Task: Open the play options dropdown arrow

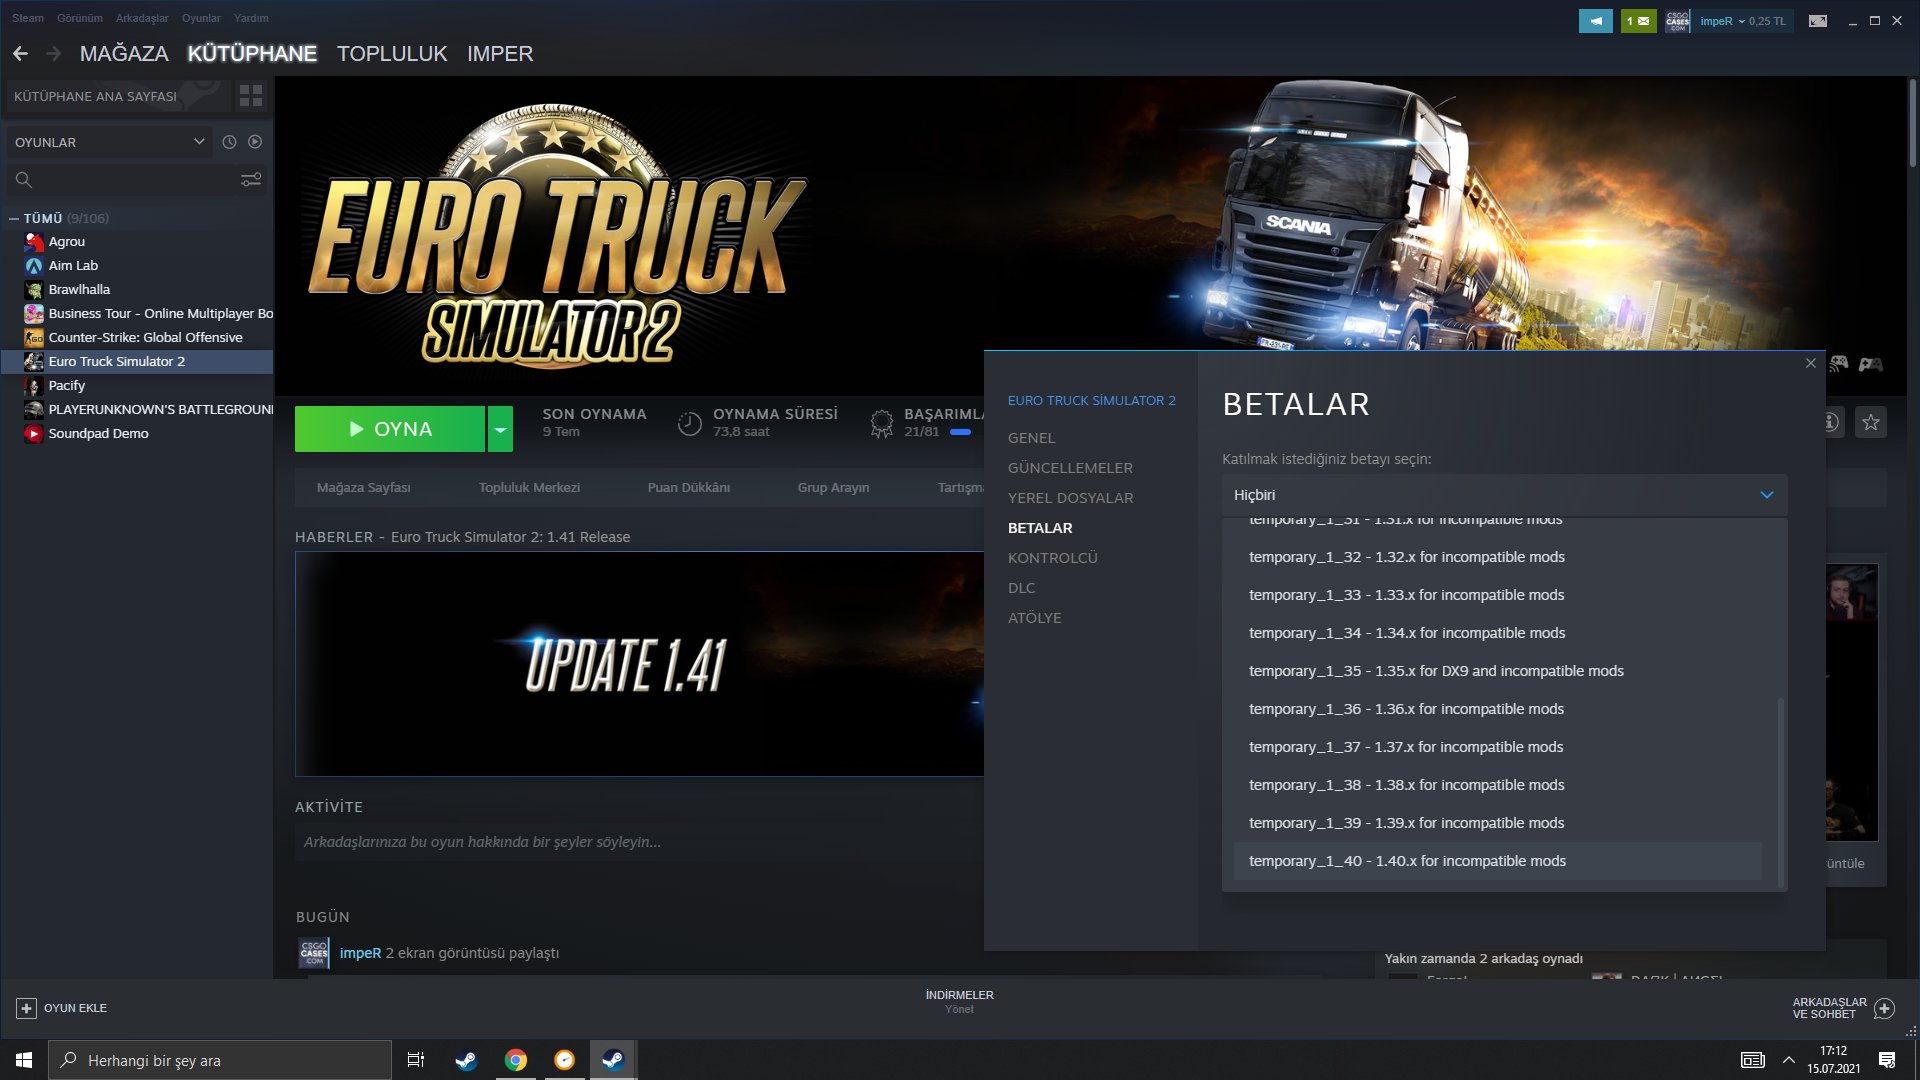Action: coord(500,429)
